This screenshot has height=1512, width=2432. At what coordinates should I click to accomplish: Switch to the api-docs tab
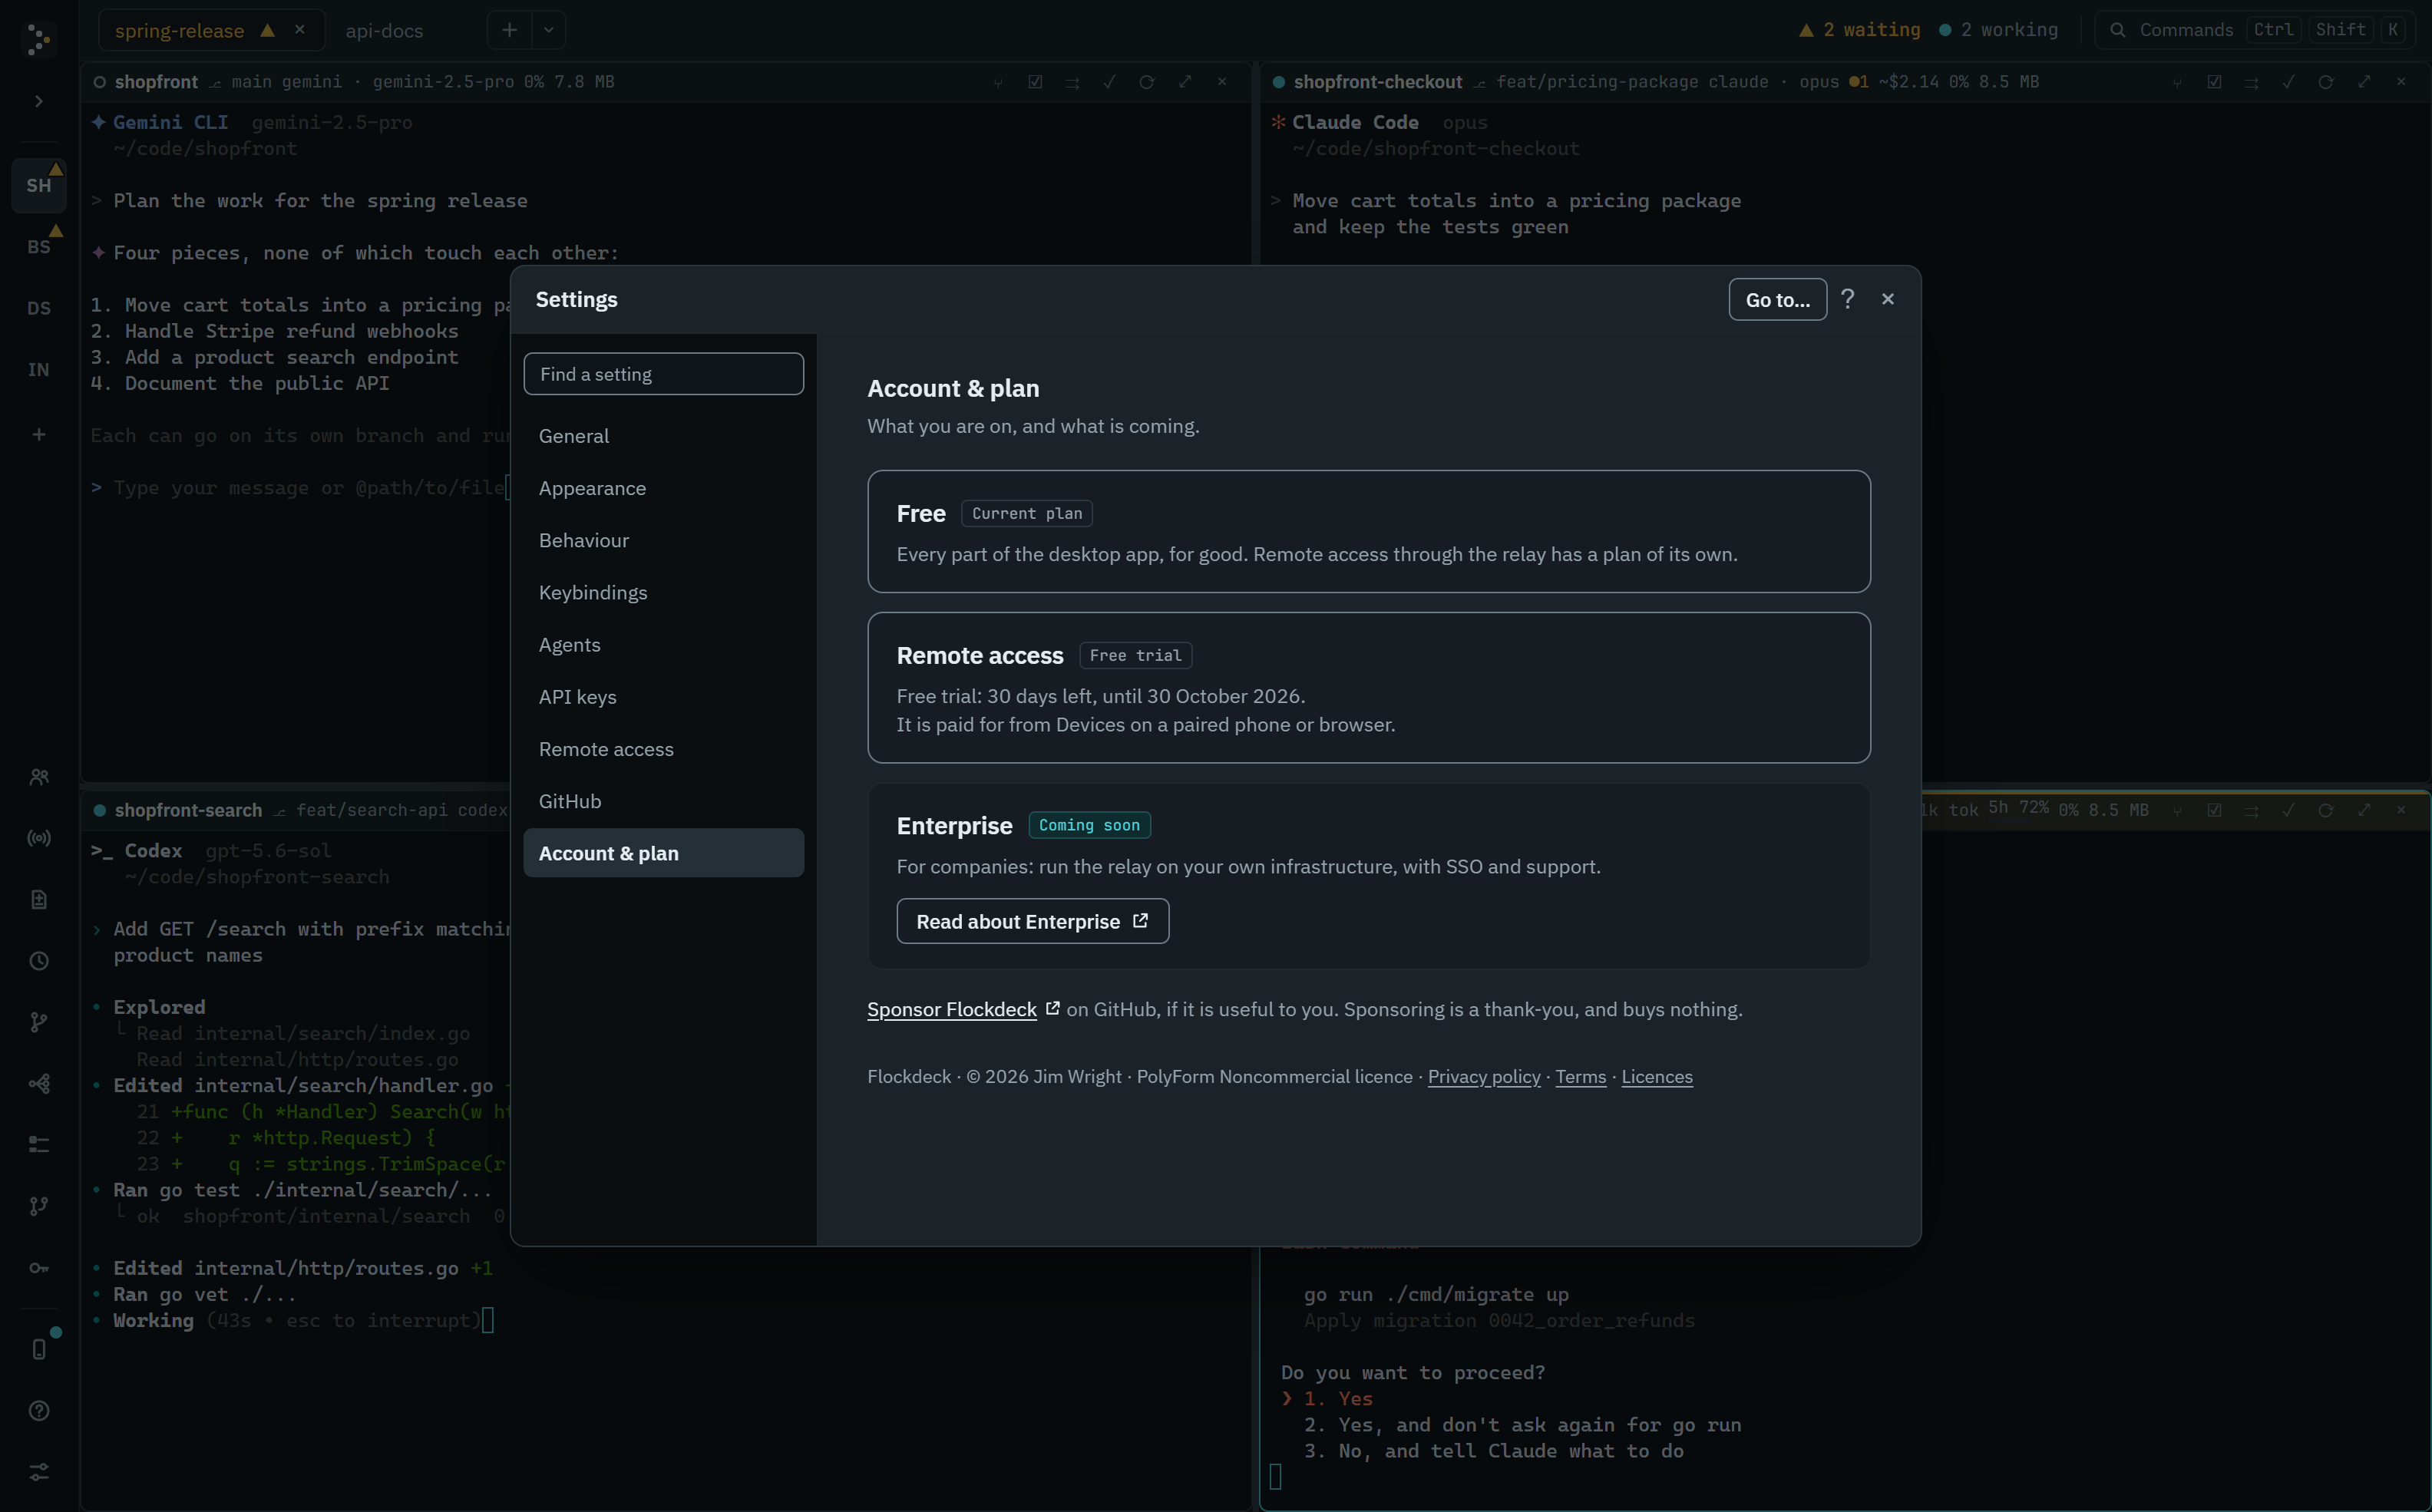(384, 31)
